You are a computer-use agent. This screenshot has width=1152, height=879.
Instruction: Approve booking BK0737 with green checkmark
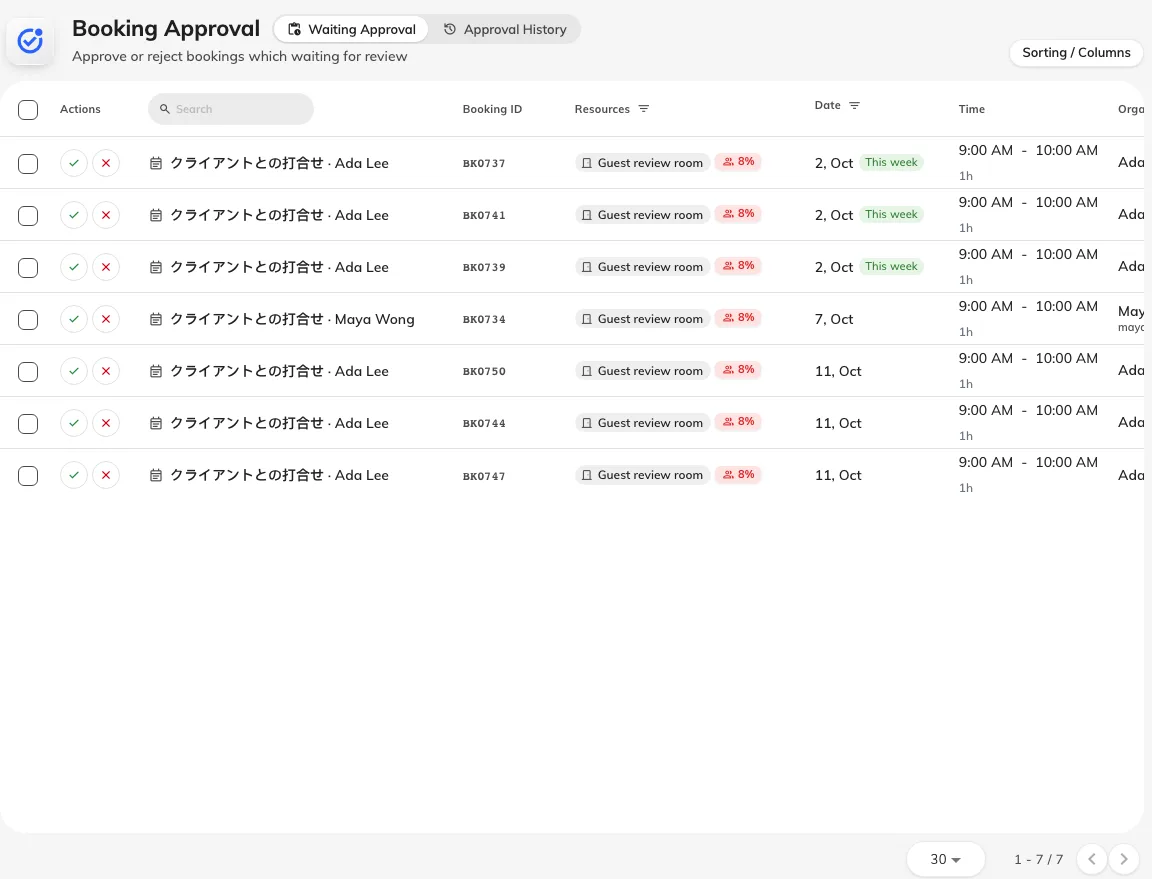click(73, 163)
